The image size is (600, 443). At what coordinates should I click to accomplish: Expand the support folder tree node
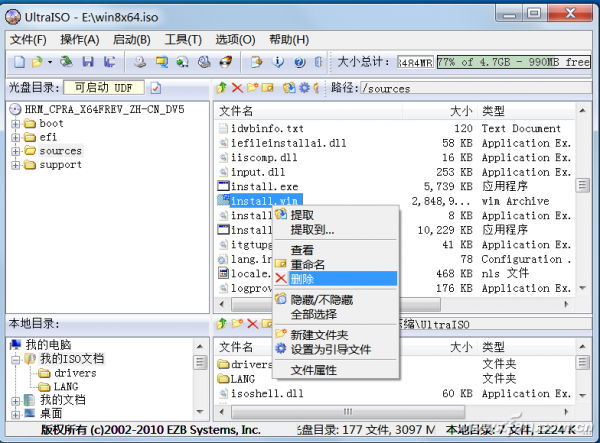click(15, 165)
